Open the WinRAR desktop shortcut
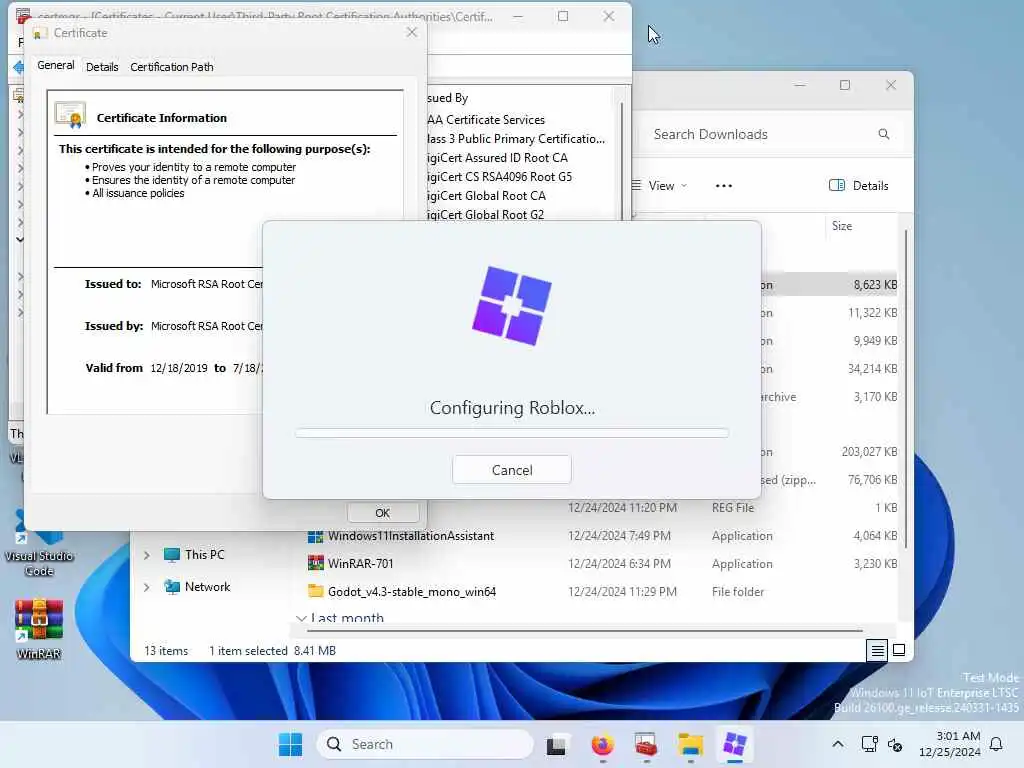 tap(39, 629)
